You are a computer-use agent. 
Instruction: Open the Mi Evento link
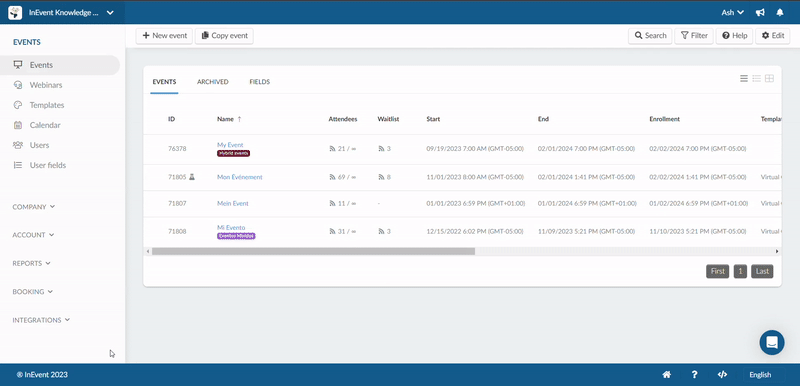(231, 227)
